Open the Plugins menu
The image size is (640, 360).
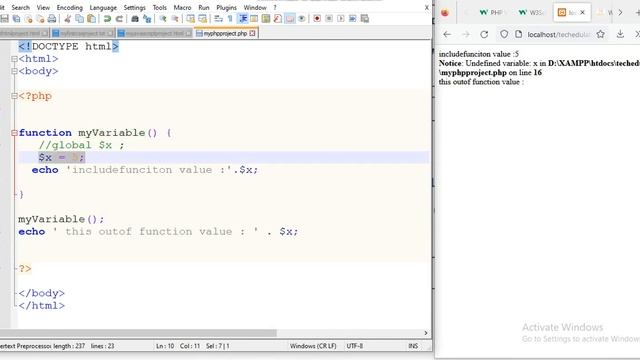coord(226,7)
